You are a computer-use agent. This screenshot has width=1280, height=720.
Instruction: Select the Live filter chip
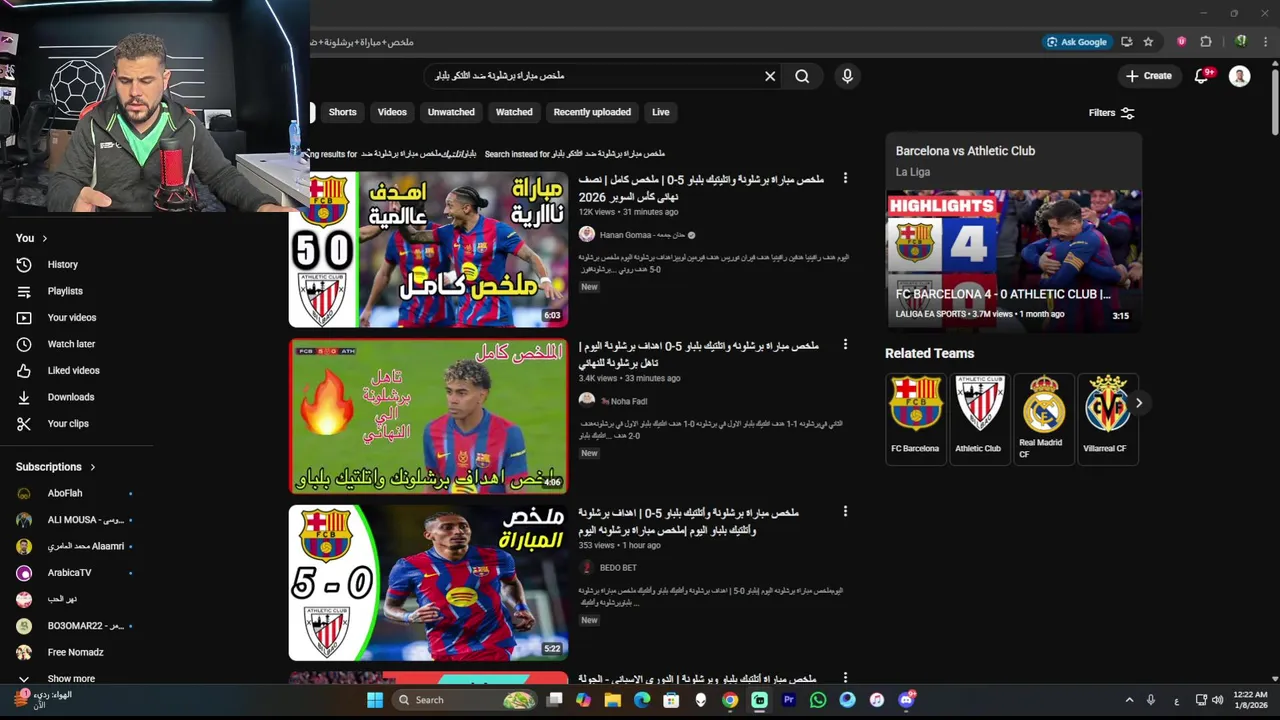pos(661,112)
